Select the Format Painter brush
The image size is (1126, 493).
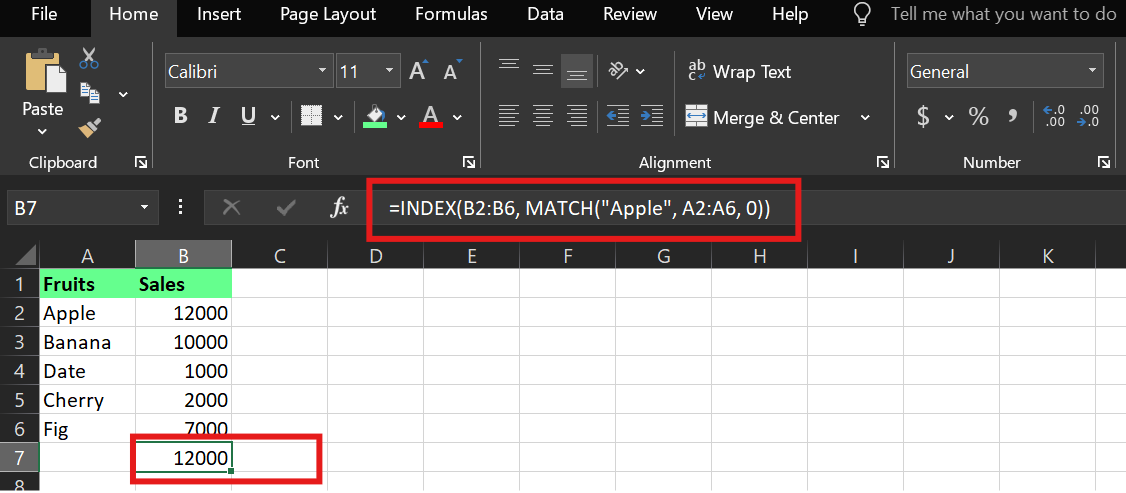coord(90,128)
